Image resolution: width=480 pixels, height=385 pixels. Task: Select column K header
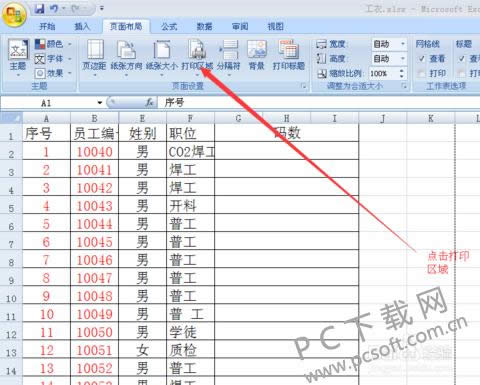click(x=431, y=118)
